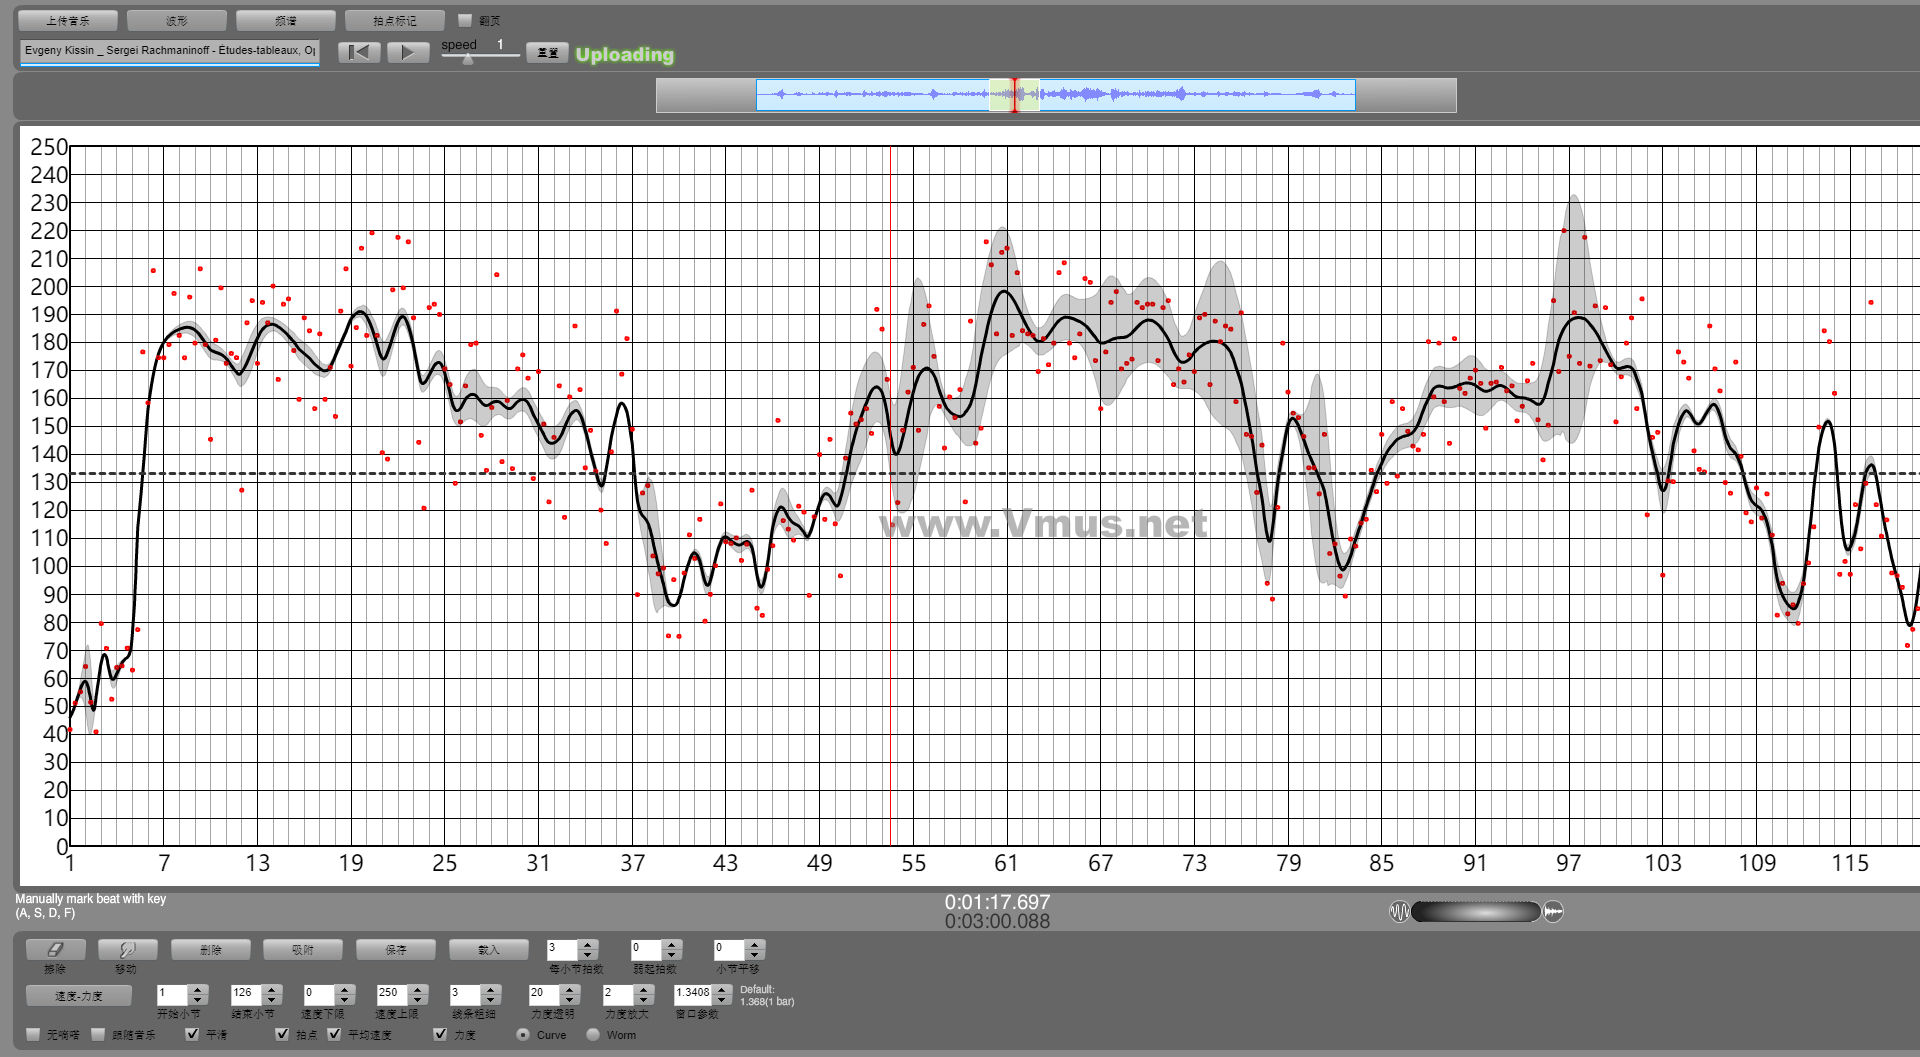Click the volume slider bar
Image resolution: width=1920 pixels, height=1057 pixels.
click(1476, 911)
